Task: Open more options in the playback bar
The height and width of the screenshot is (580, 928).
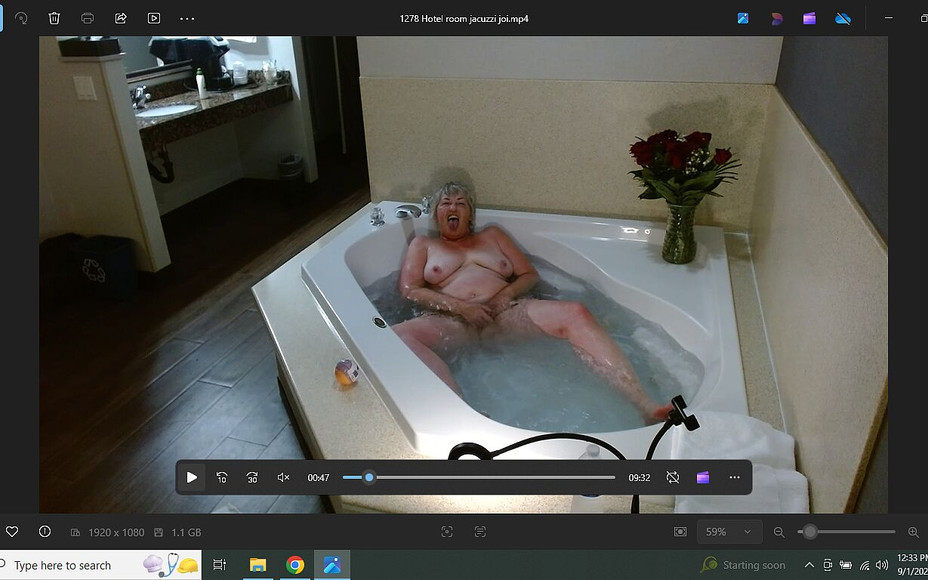Action: click(x=734, y=477)
